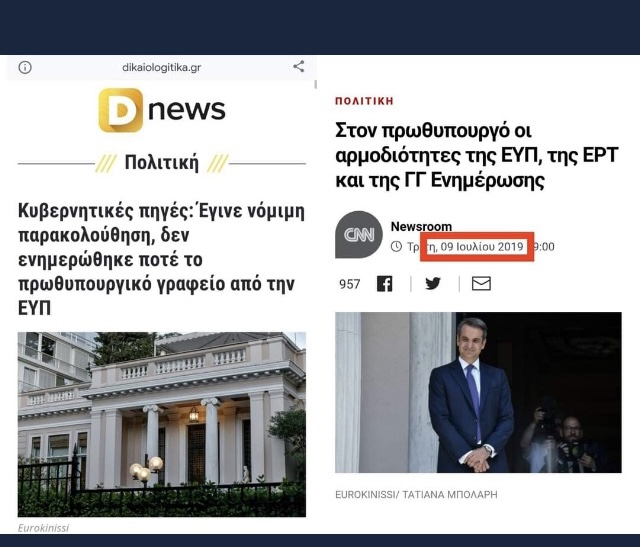
Task: Open the D news logo
Action: (x=162, y=110)
